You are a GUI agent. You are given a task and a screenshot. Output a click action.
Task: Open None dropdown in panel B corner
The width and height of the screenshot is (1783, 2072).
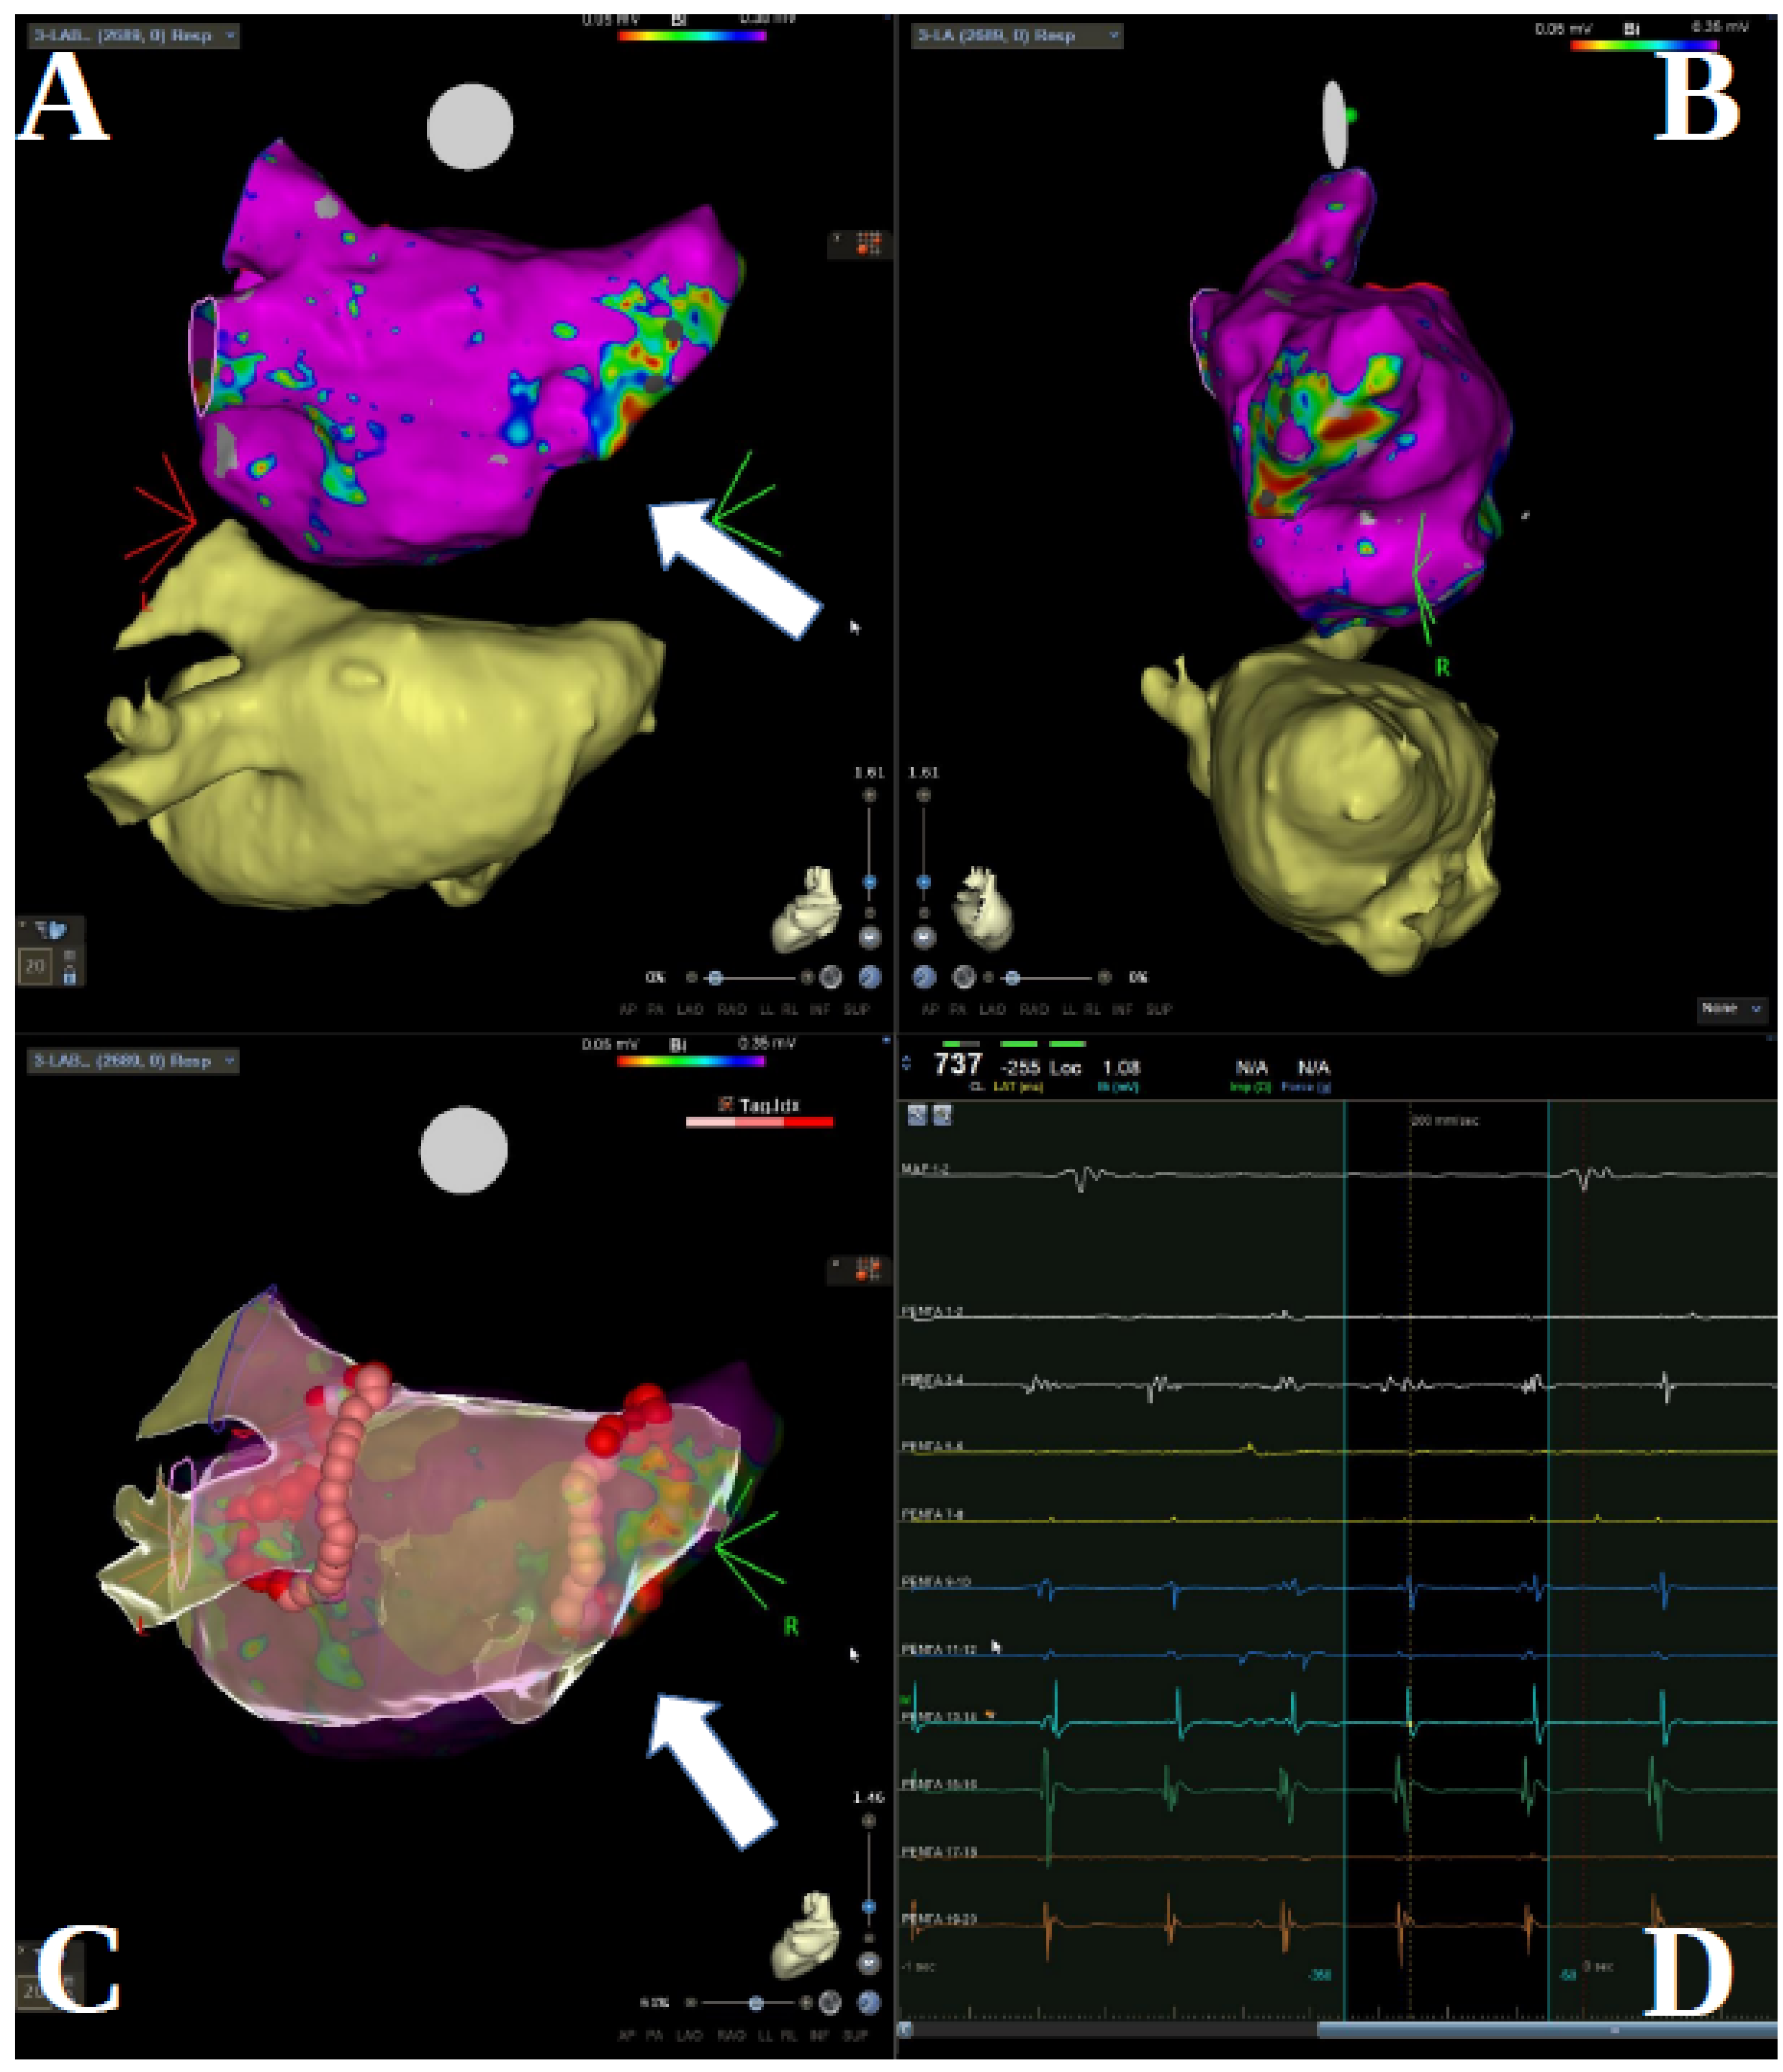coord(1731,1009)
